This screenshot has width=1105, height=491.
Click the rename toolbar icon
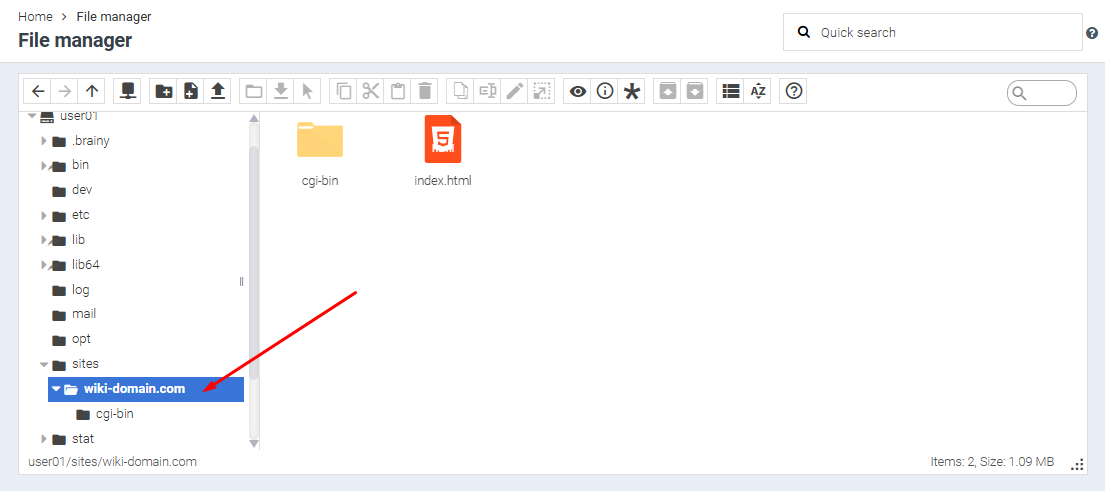(x=488, y=91)
